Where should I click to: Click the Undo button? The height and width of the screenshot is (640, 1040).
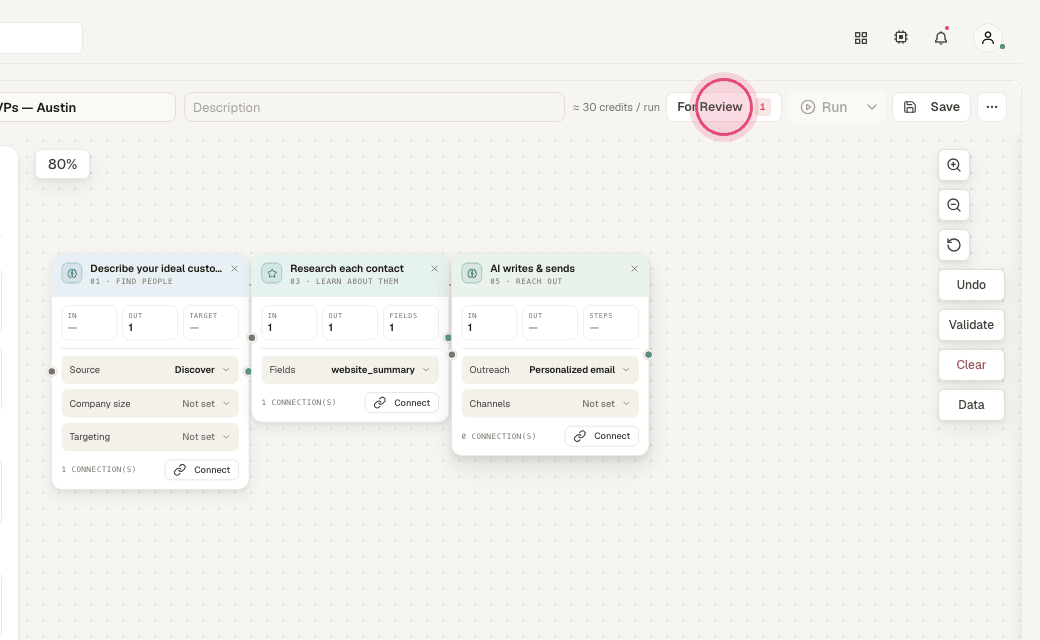971,285
